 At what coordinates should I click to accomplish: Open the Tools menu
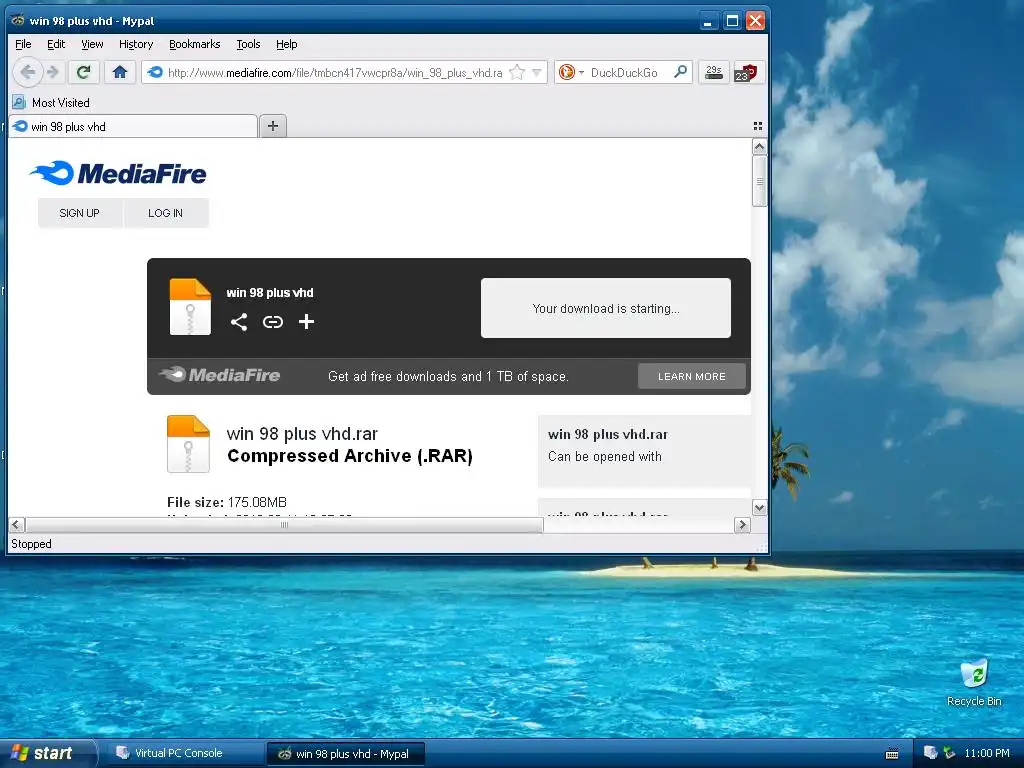point(248,44)
